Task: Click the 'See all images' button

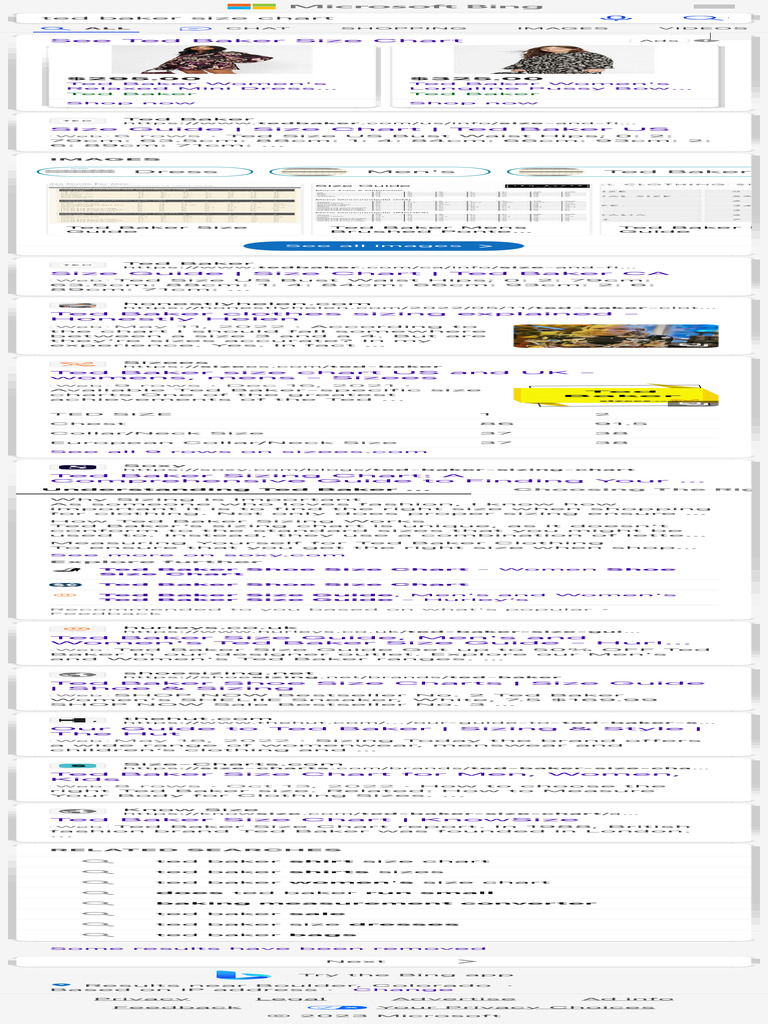Action: 383,246
